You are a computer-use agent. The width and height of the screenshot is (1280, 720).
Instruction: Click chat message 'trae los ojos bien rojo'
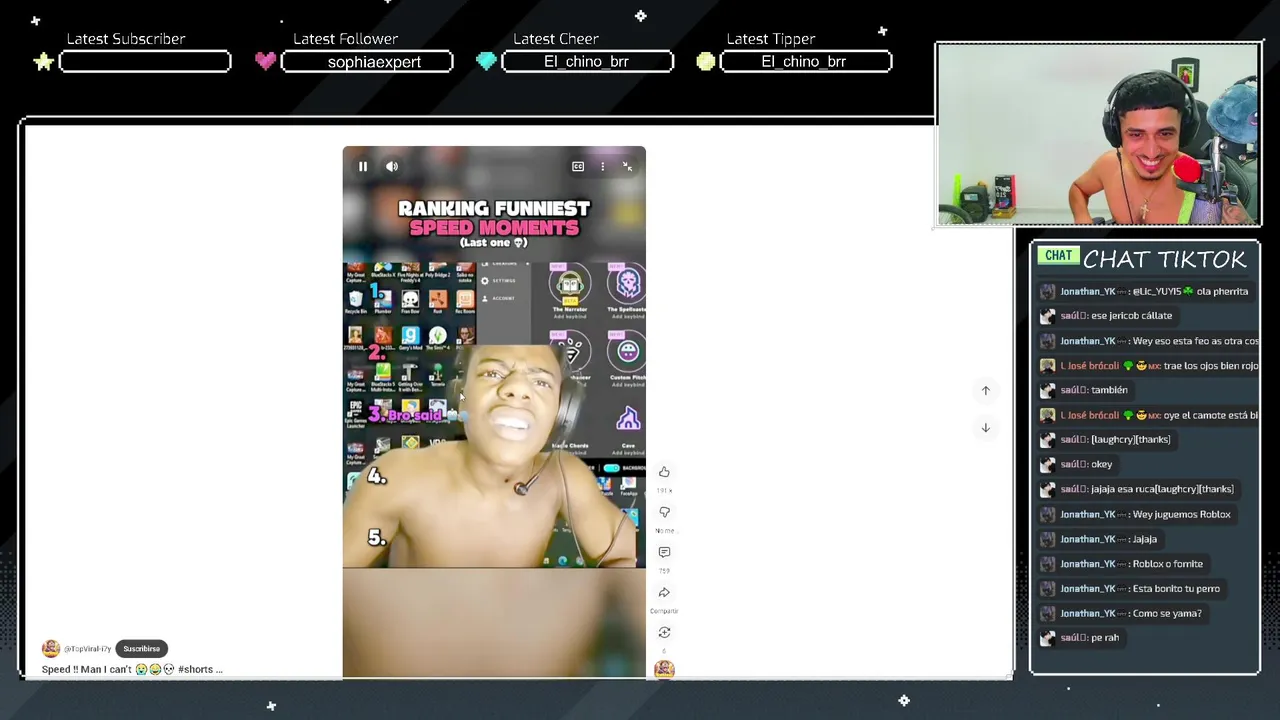click(1211, 366)
